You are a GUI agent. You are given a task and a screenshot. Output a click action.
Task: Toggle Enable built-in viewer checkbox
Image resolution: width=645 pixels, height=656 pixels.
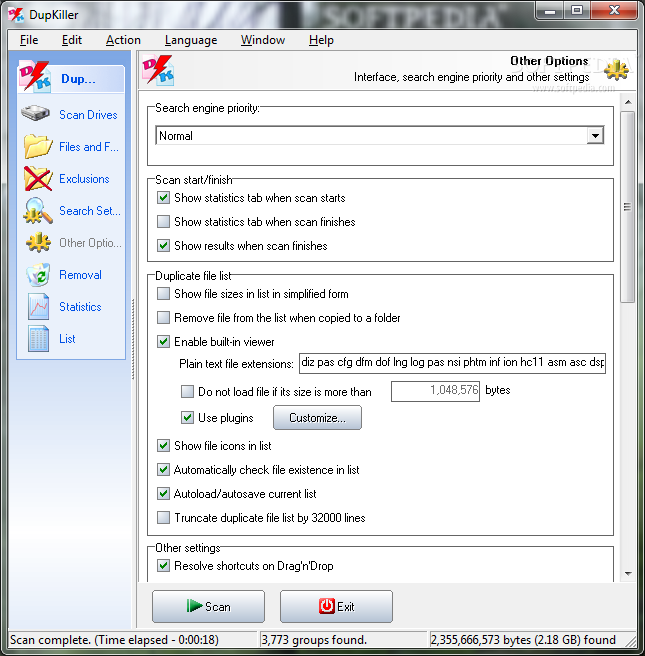click(163, 342)
